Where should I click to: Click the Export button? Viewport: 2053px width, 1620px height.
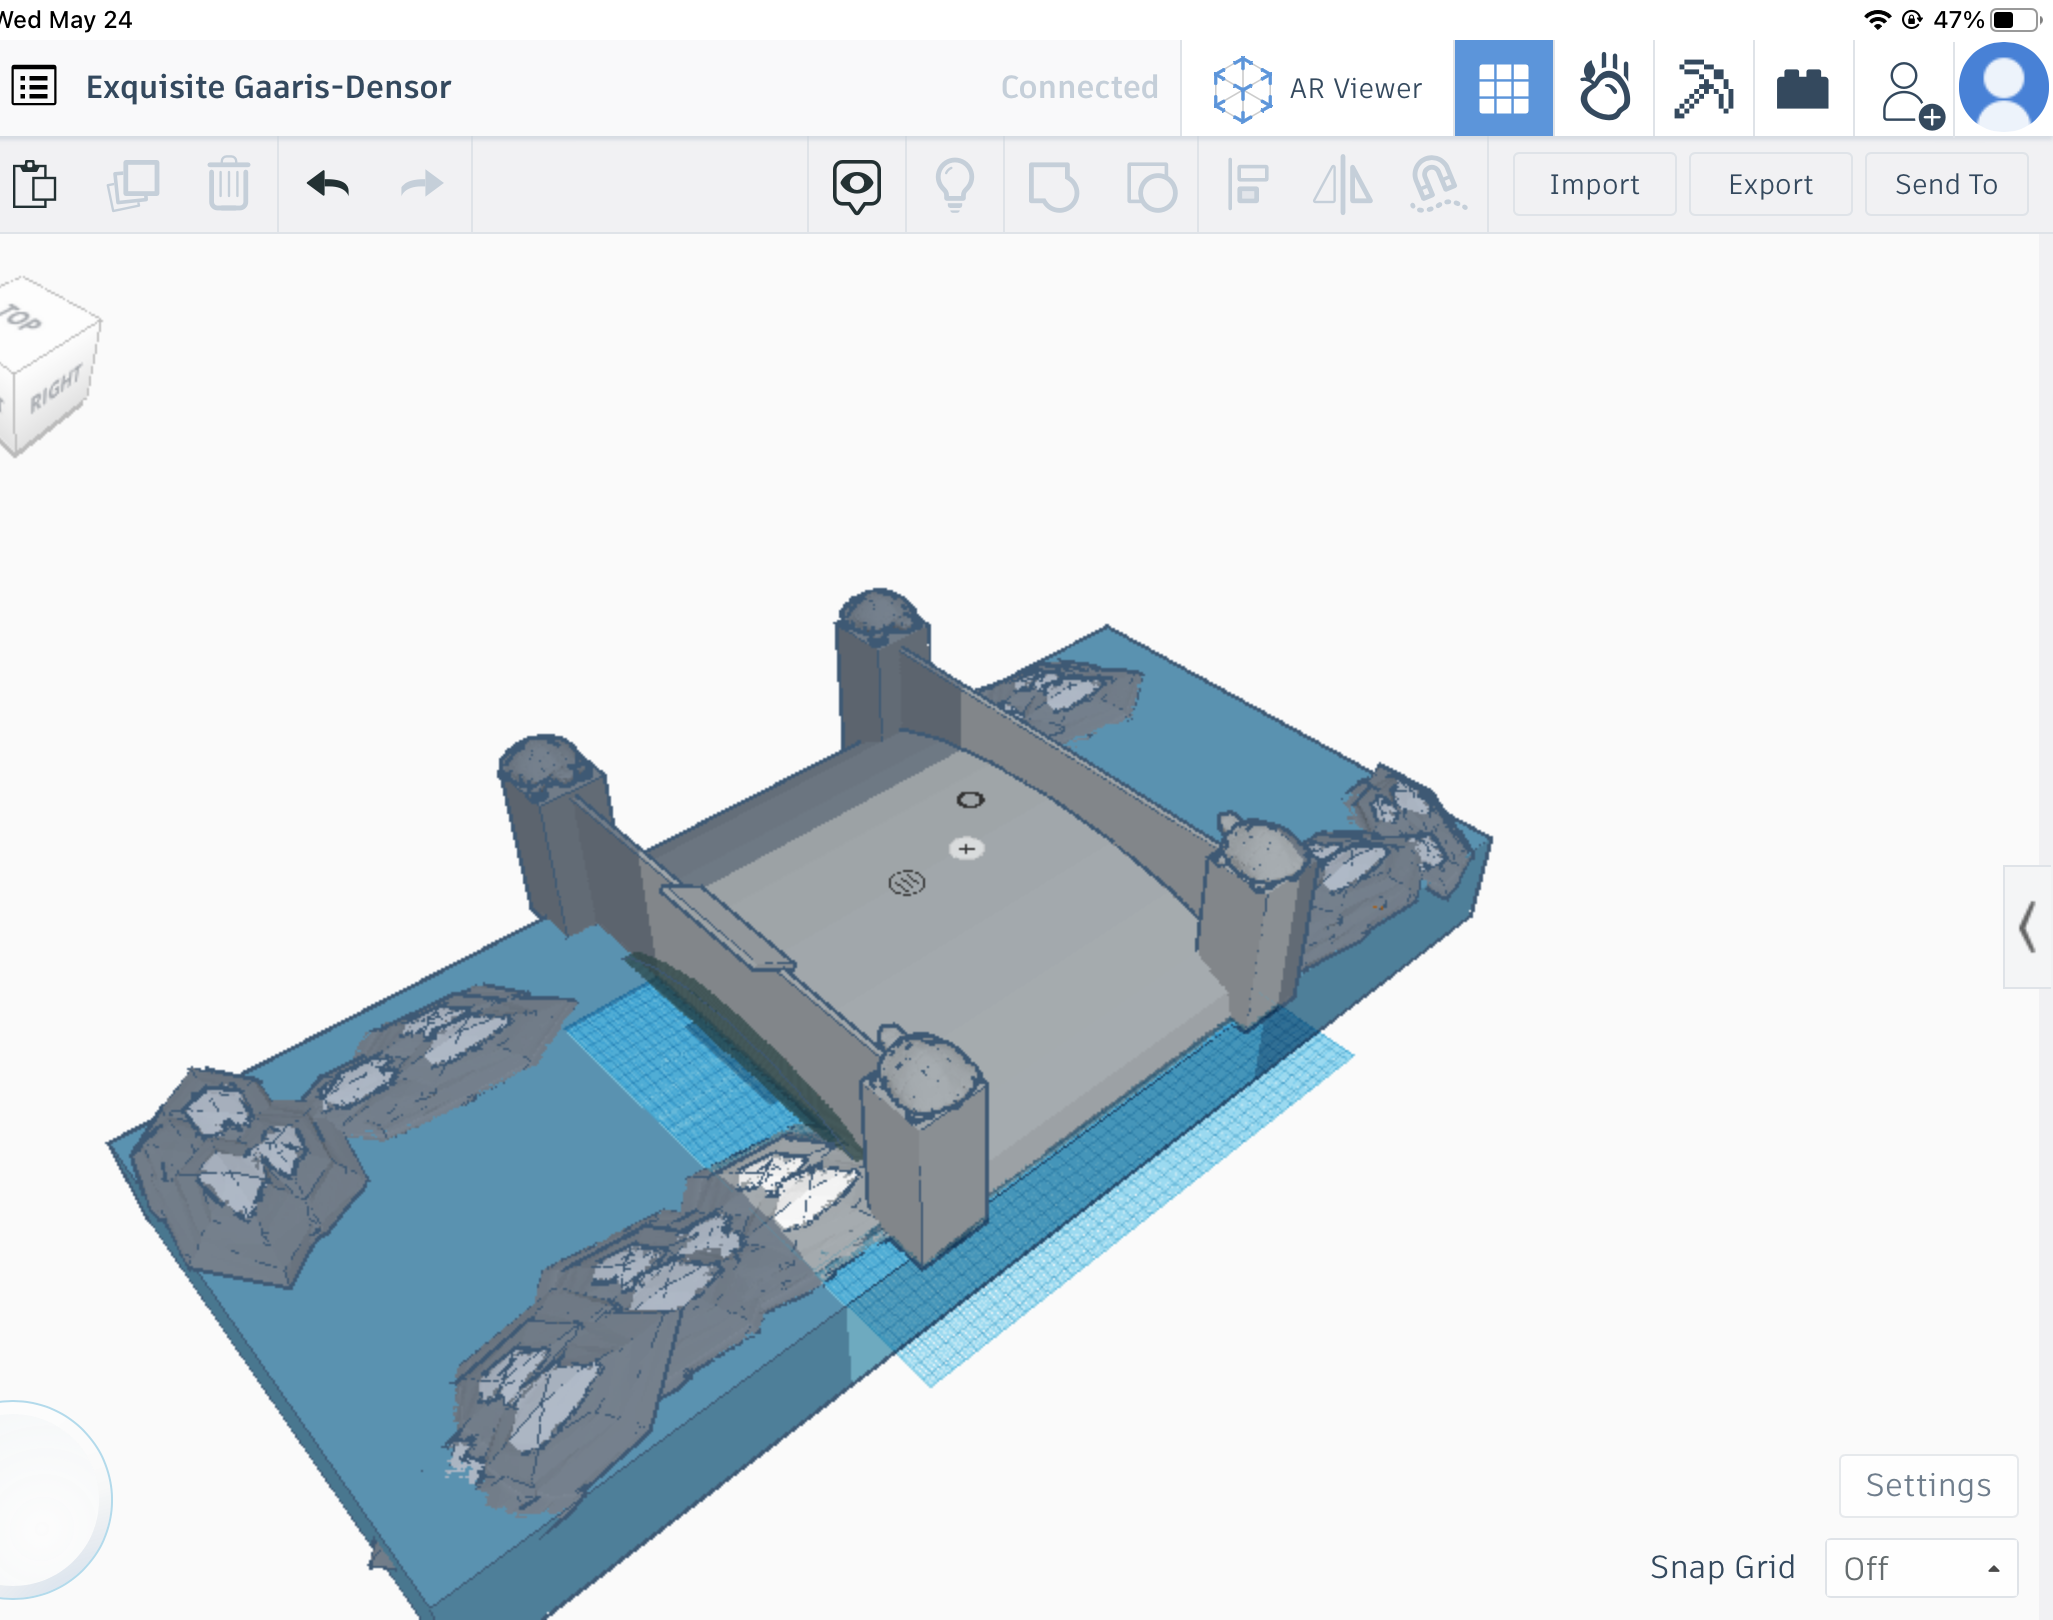pos(1770,184)
